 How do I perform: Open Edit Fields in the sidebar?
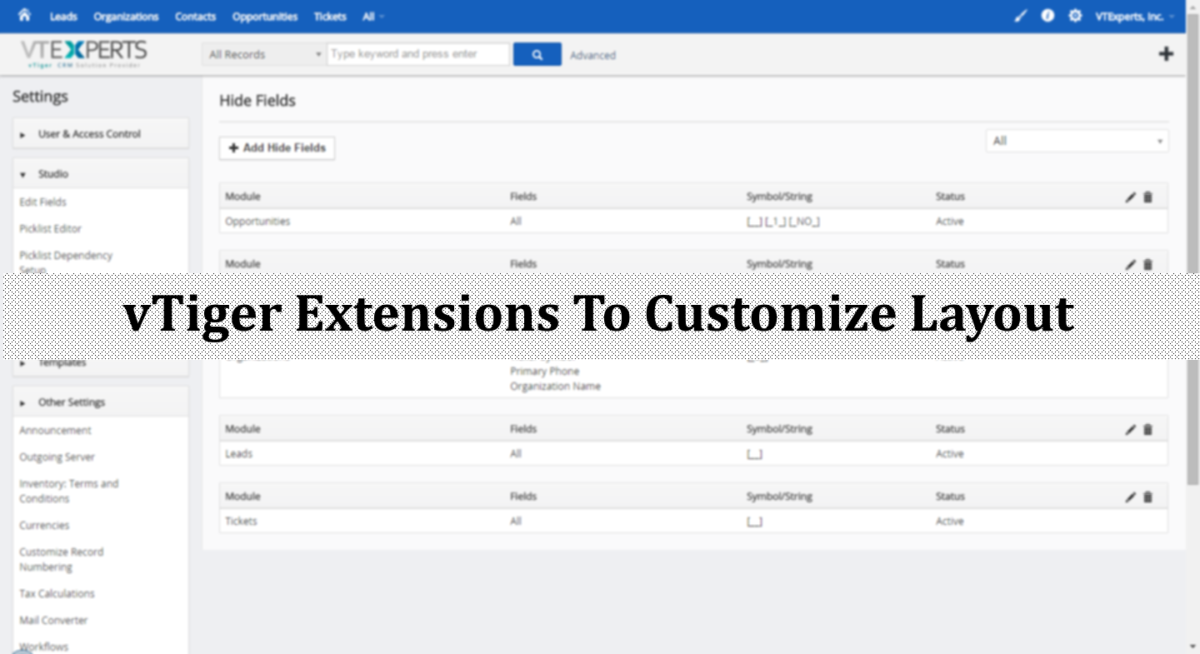click(43, 202)
